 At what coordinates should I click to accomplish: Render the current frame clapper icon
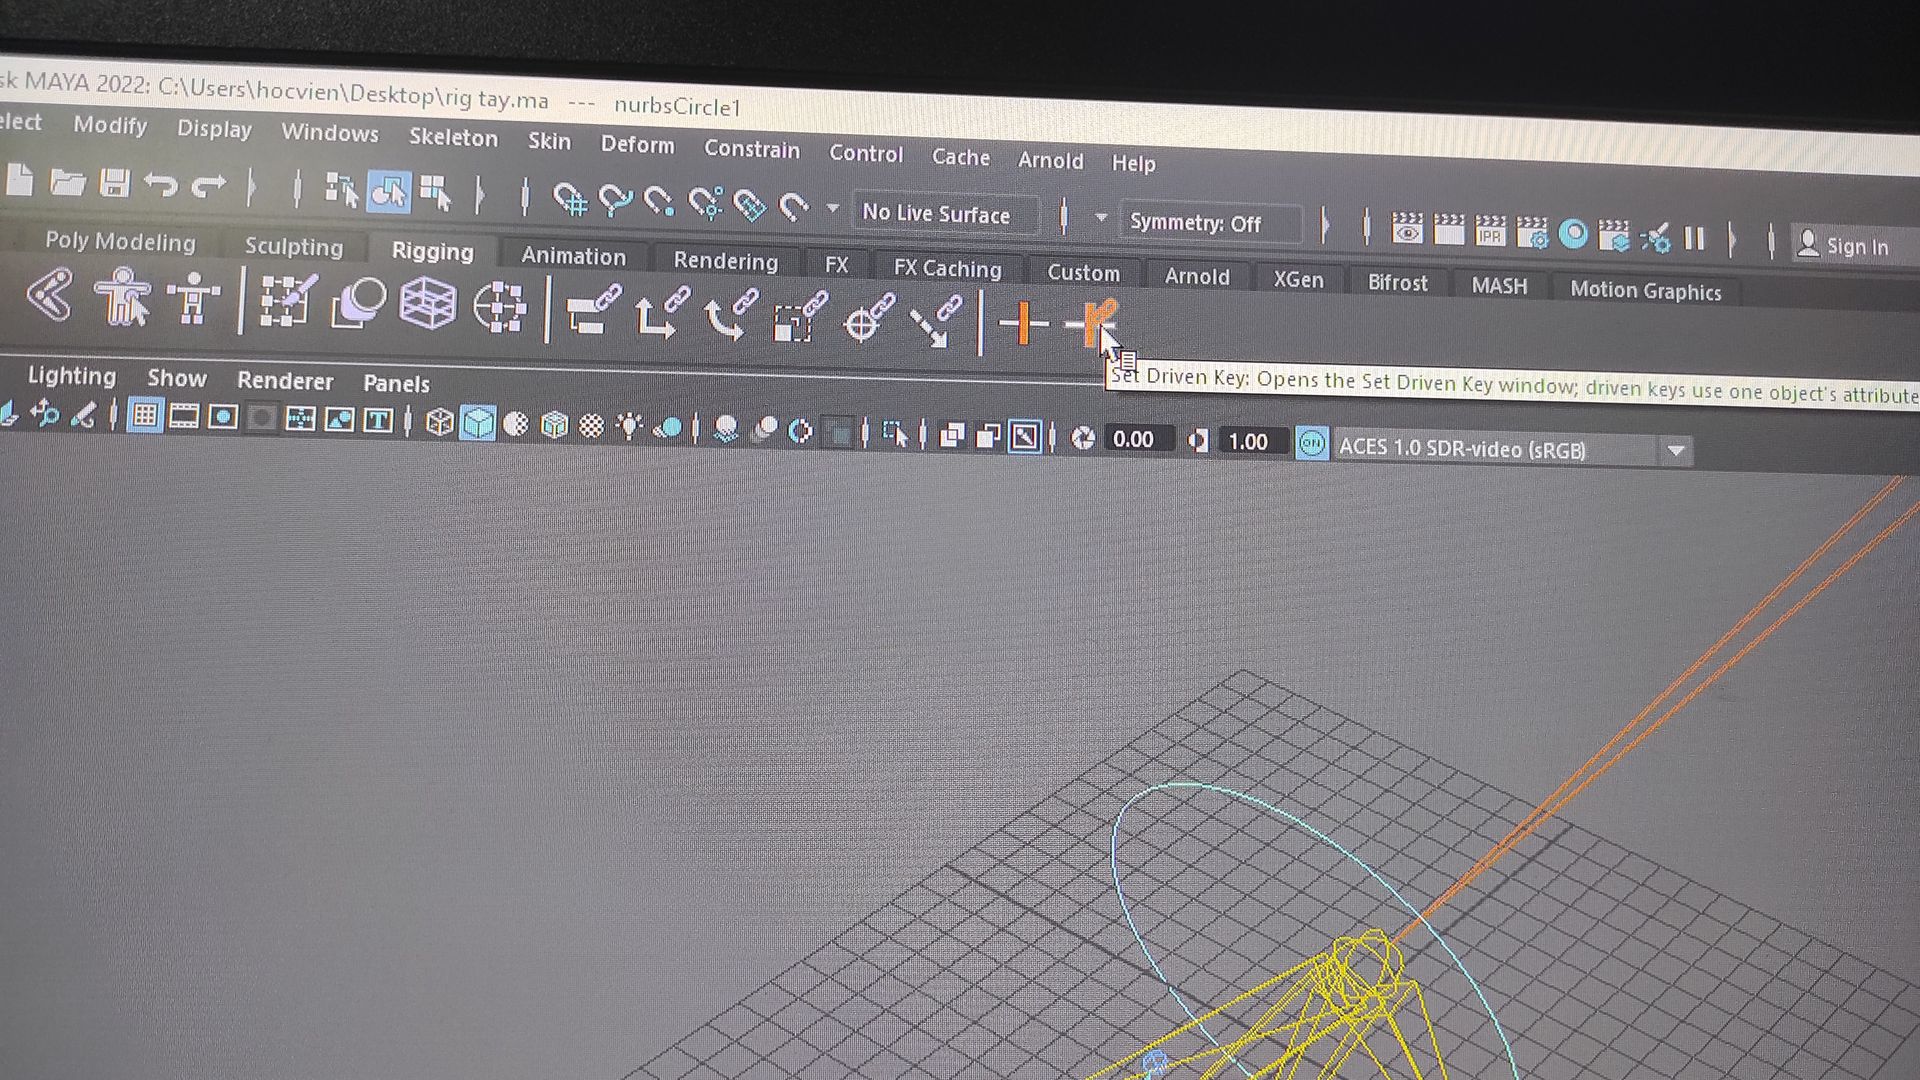coord(1448,231)
